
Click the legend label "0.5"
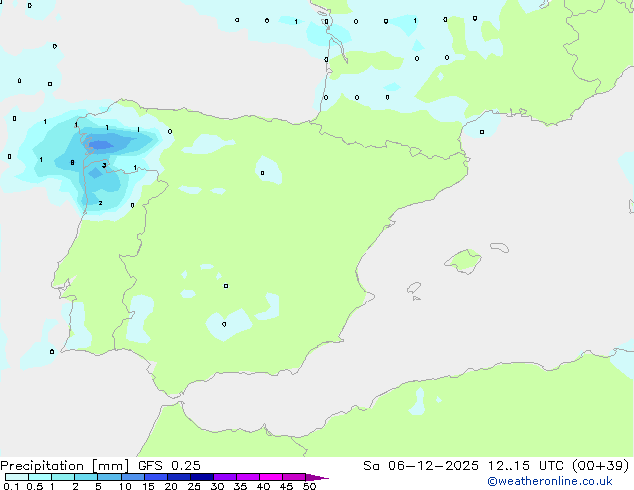click(35, 486)
